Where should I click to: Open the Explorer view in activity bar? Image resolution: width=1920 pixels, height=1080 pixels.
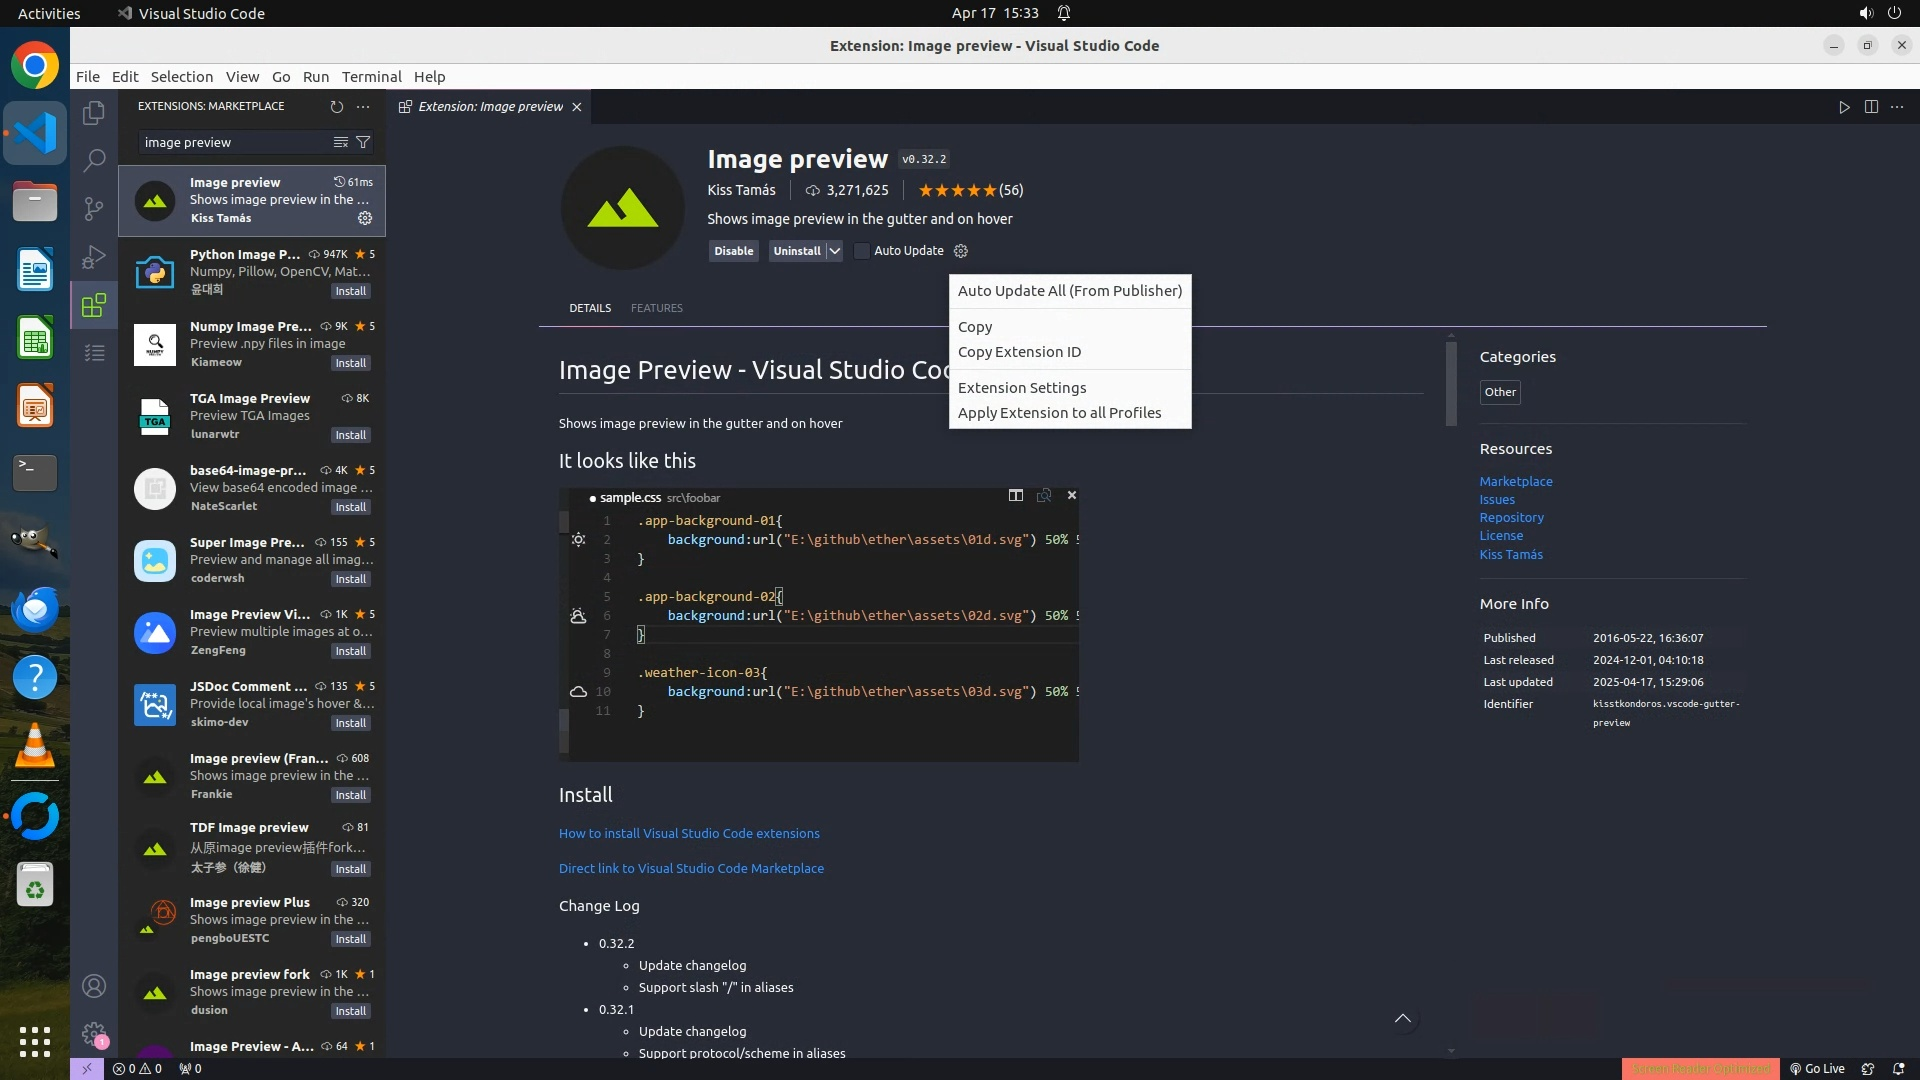pos(94,113)
